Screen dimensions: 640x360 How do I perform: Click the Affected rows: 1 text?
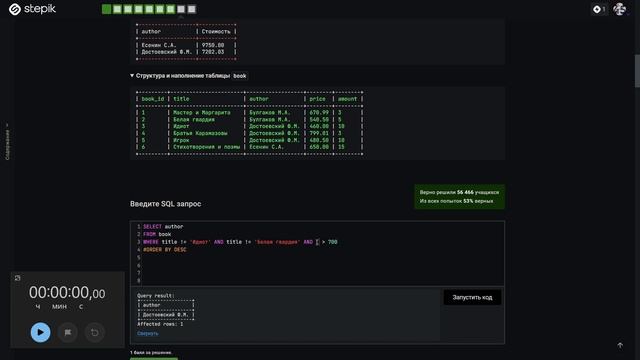[x=160, y=324]
